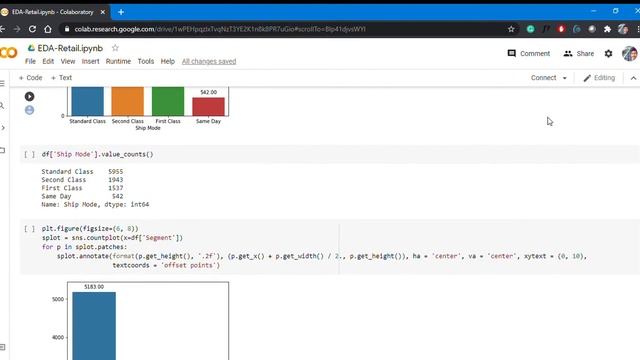The width and height of the screenshot is (640, 360).
Task: Click the plt.figure code line
Action: (x=90, y=229)
